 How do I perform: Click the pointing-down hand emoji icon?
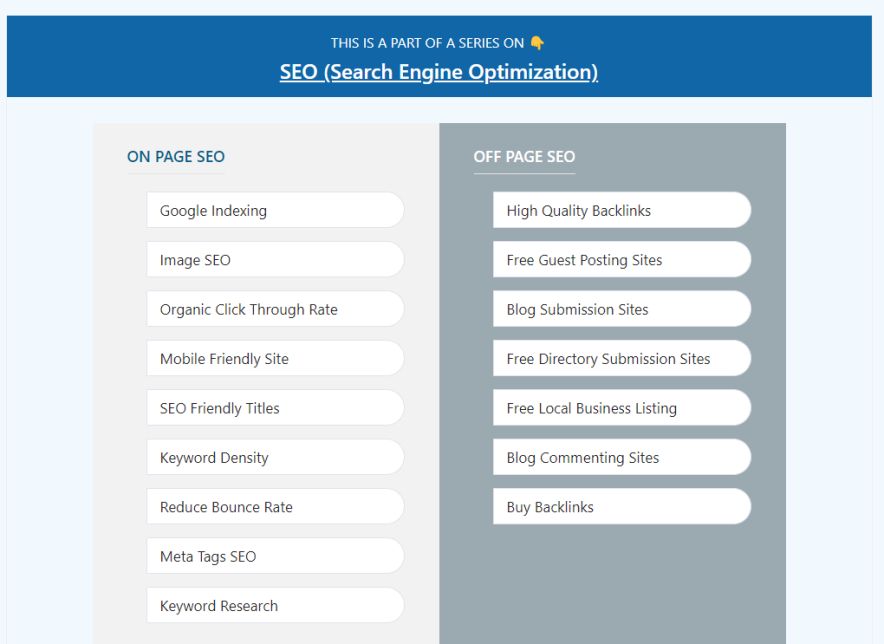[x=537, y=43]
